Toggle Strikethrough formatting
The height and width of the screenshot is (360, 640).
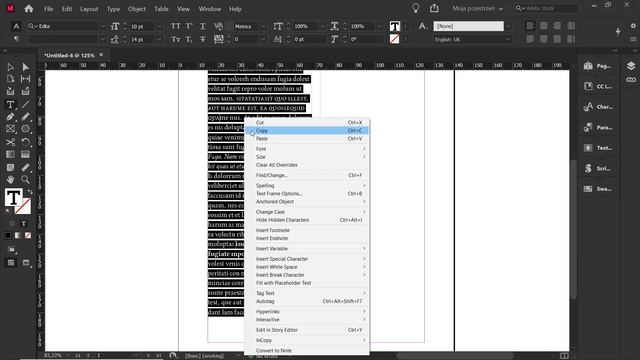point(202,39)
